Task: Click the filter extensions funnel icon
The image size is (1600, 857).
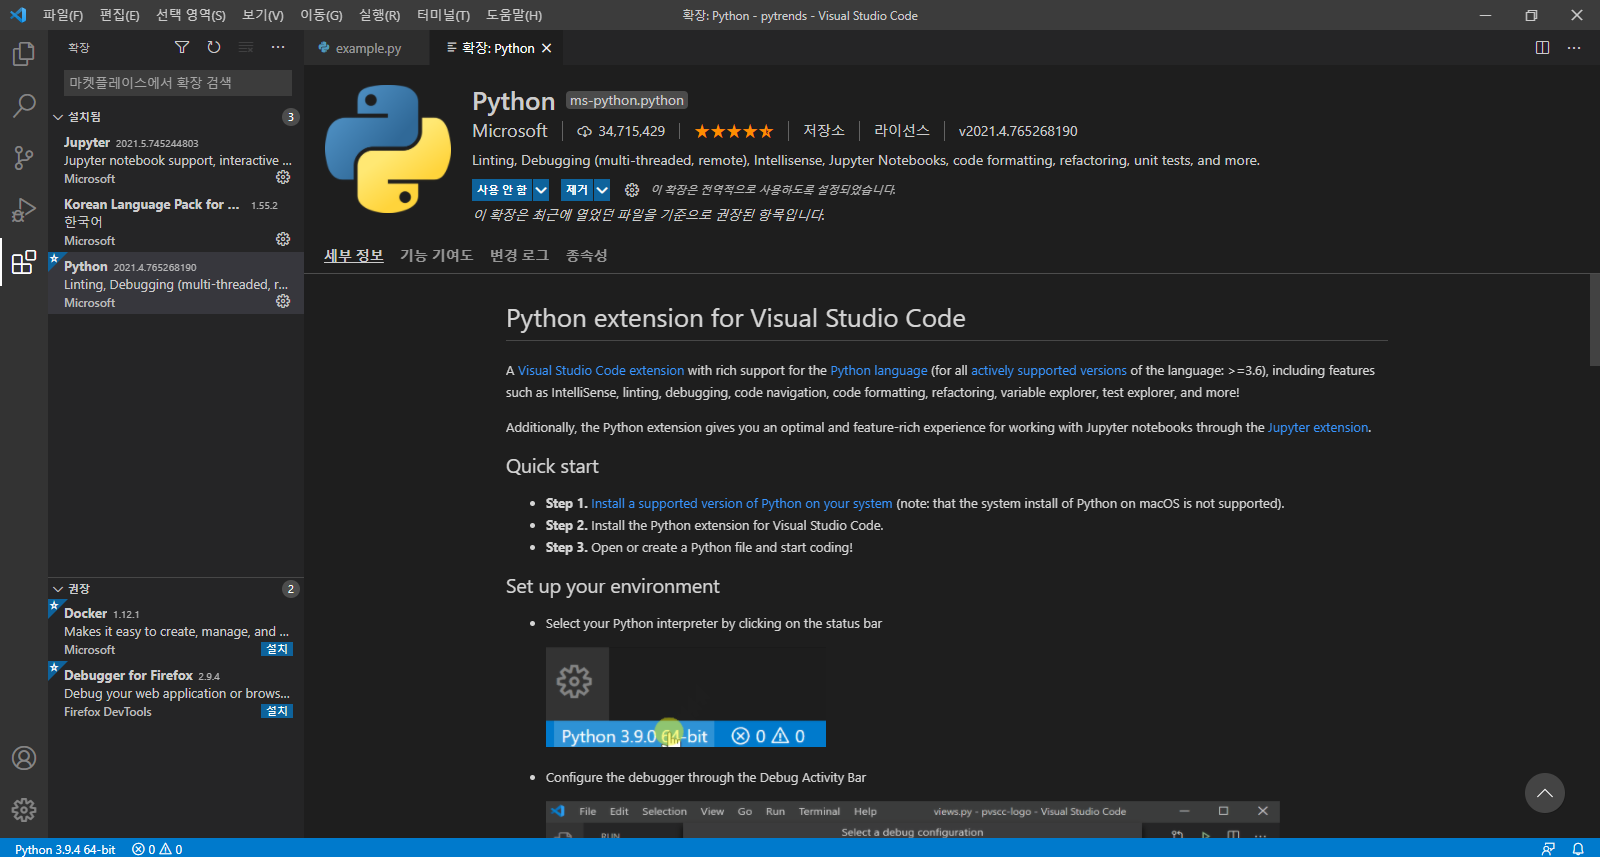Action: click(182, 47)
